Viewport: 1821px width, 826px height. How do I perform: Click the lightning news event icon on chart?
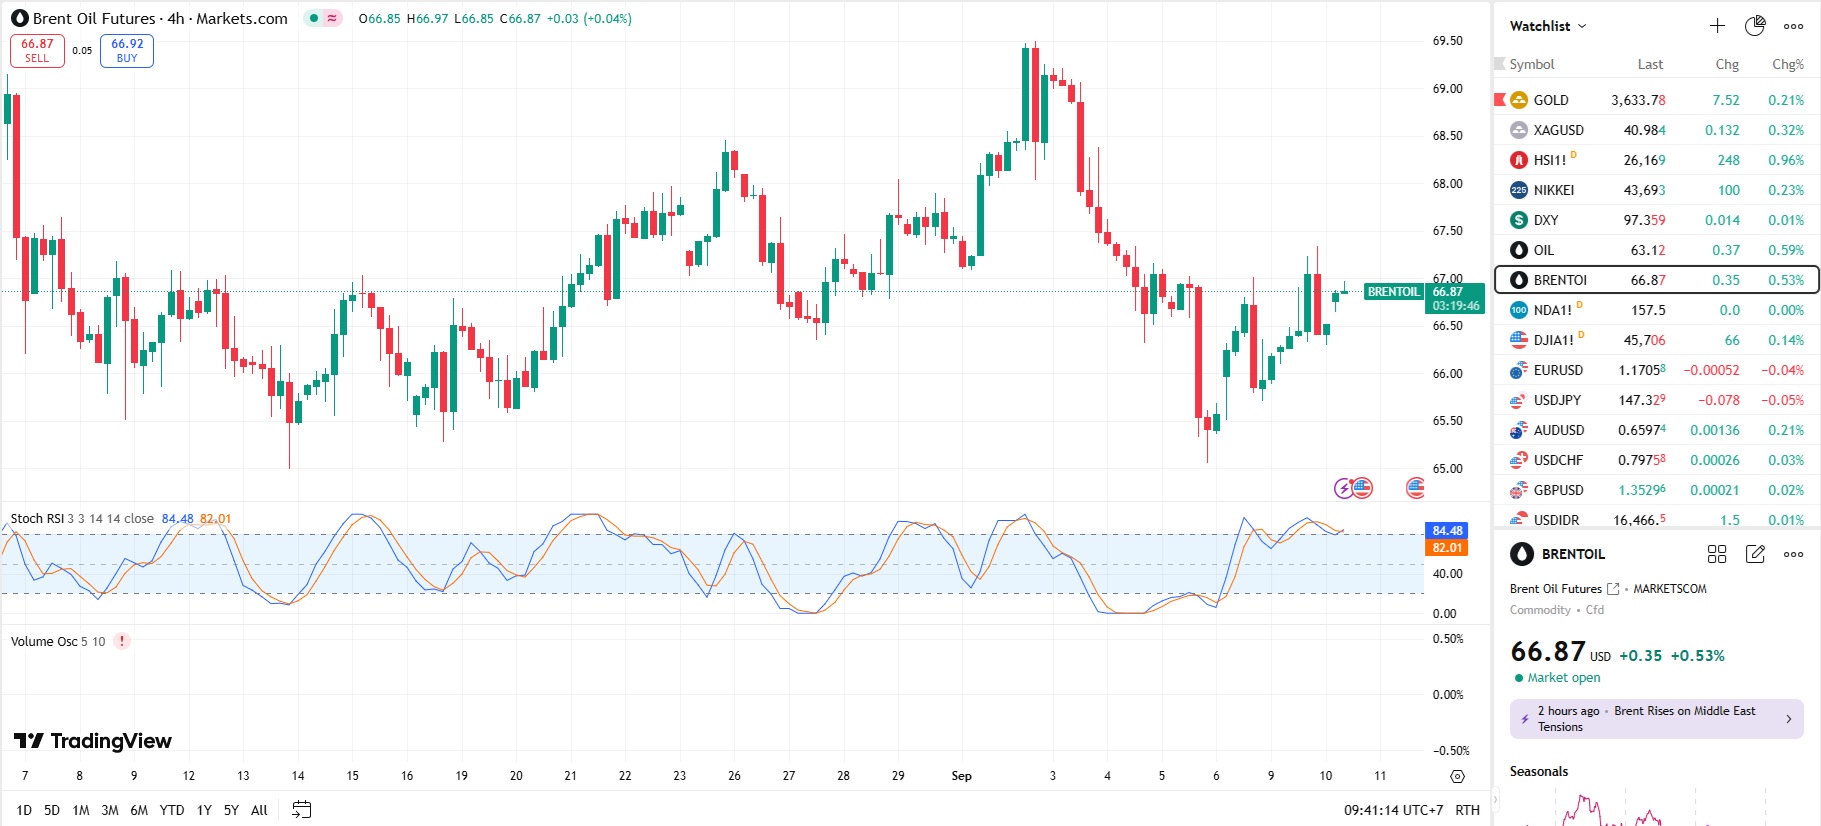[x=1343, y=488]
